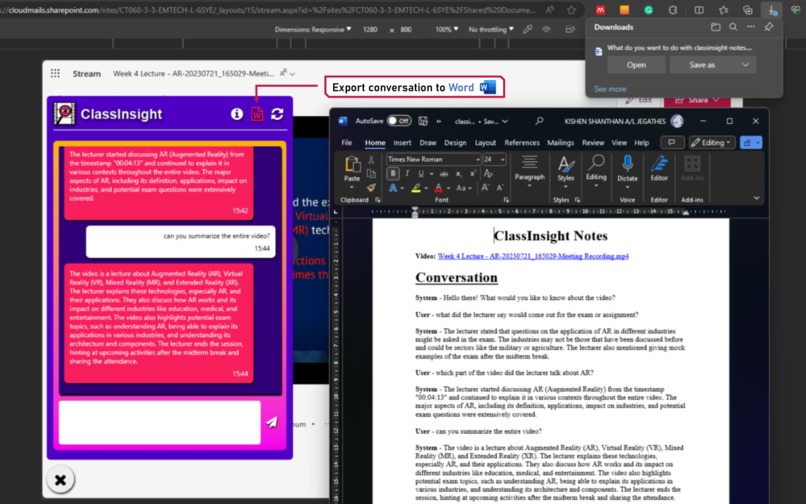Open the font size 24 dropdown

[x=502, y=159]
